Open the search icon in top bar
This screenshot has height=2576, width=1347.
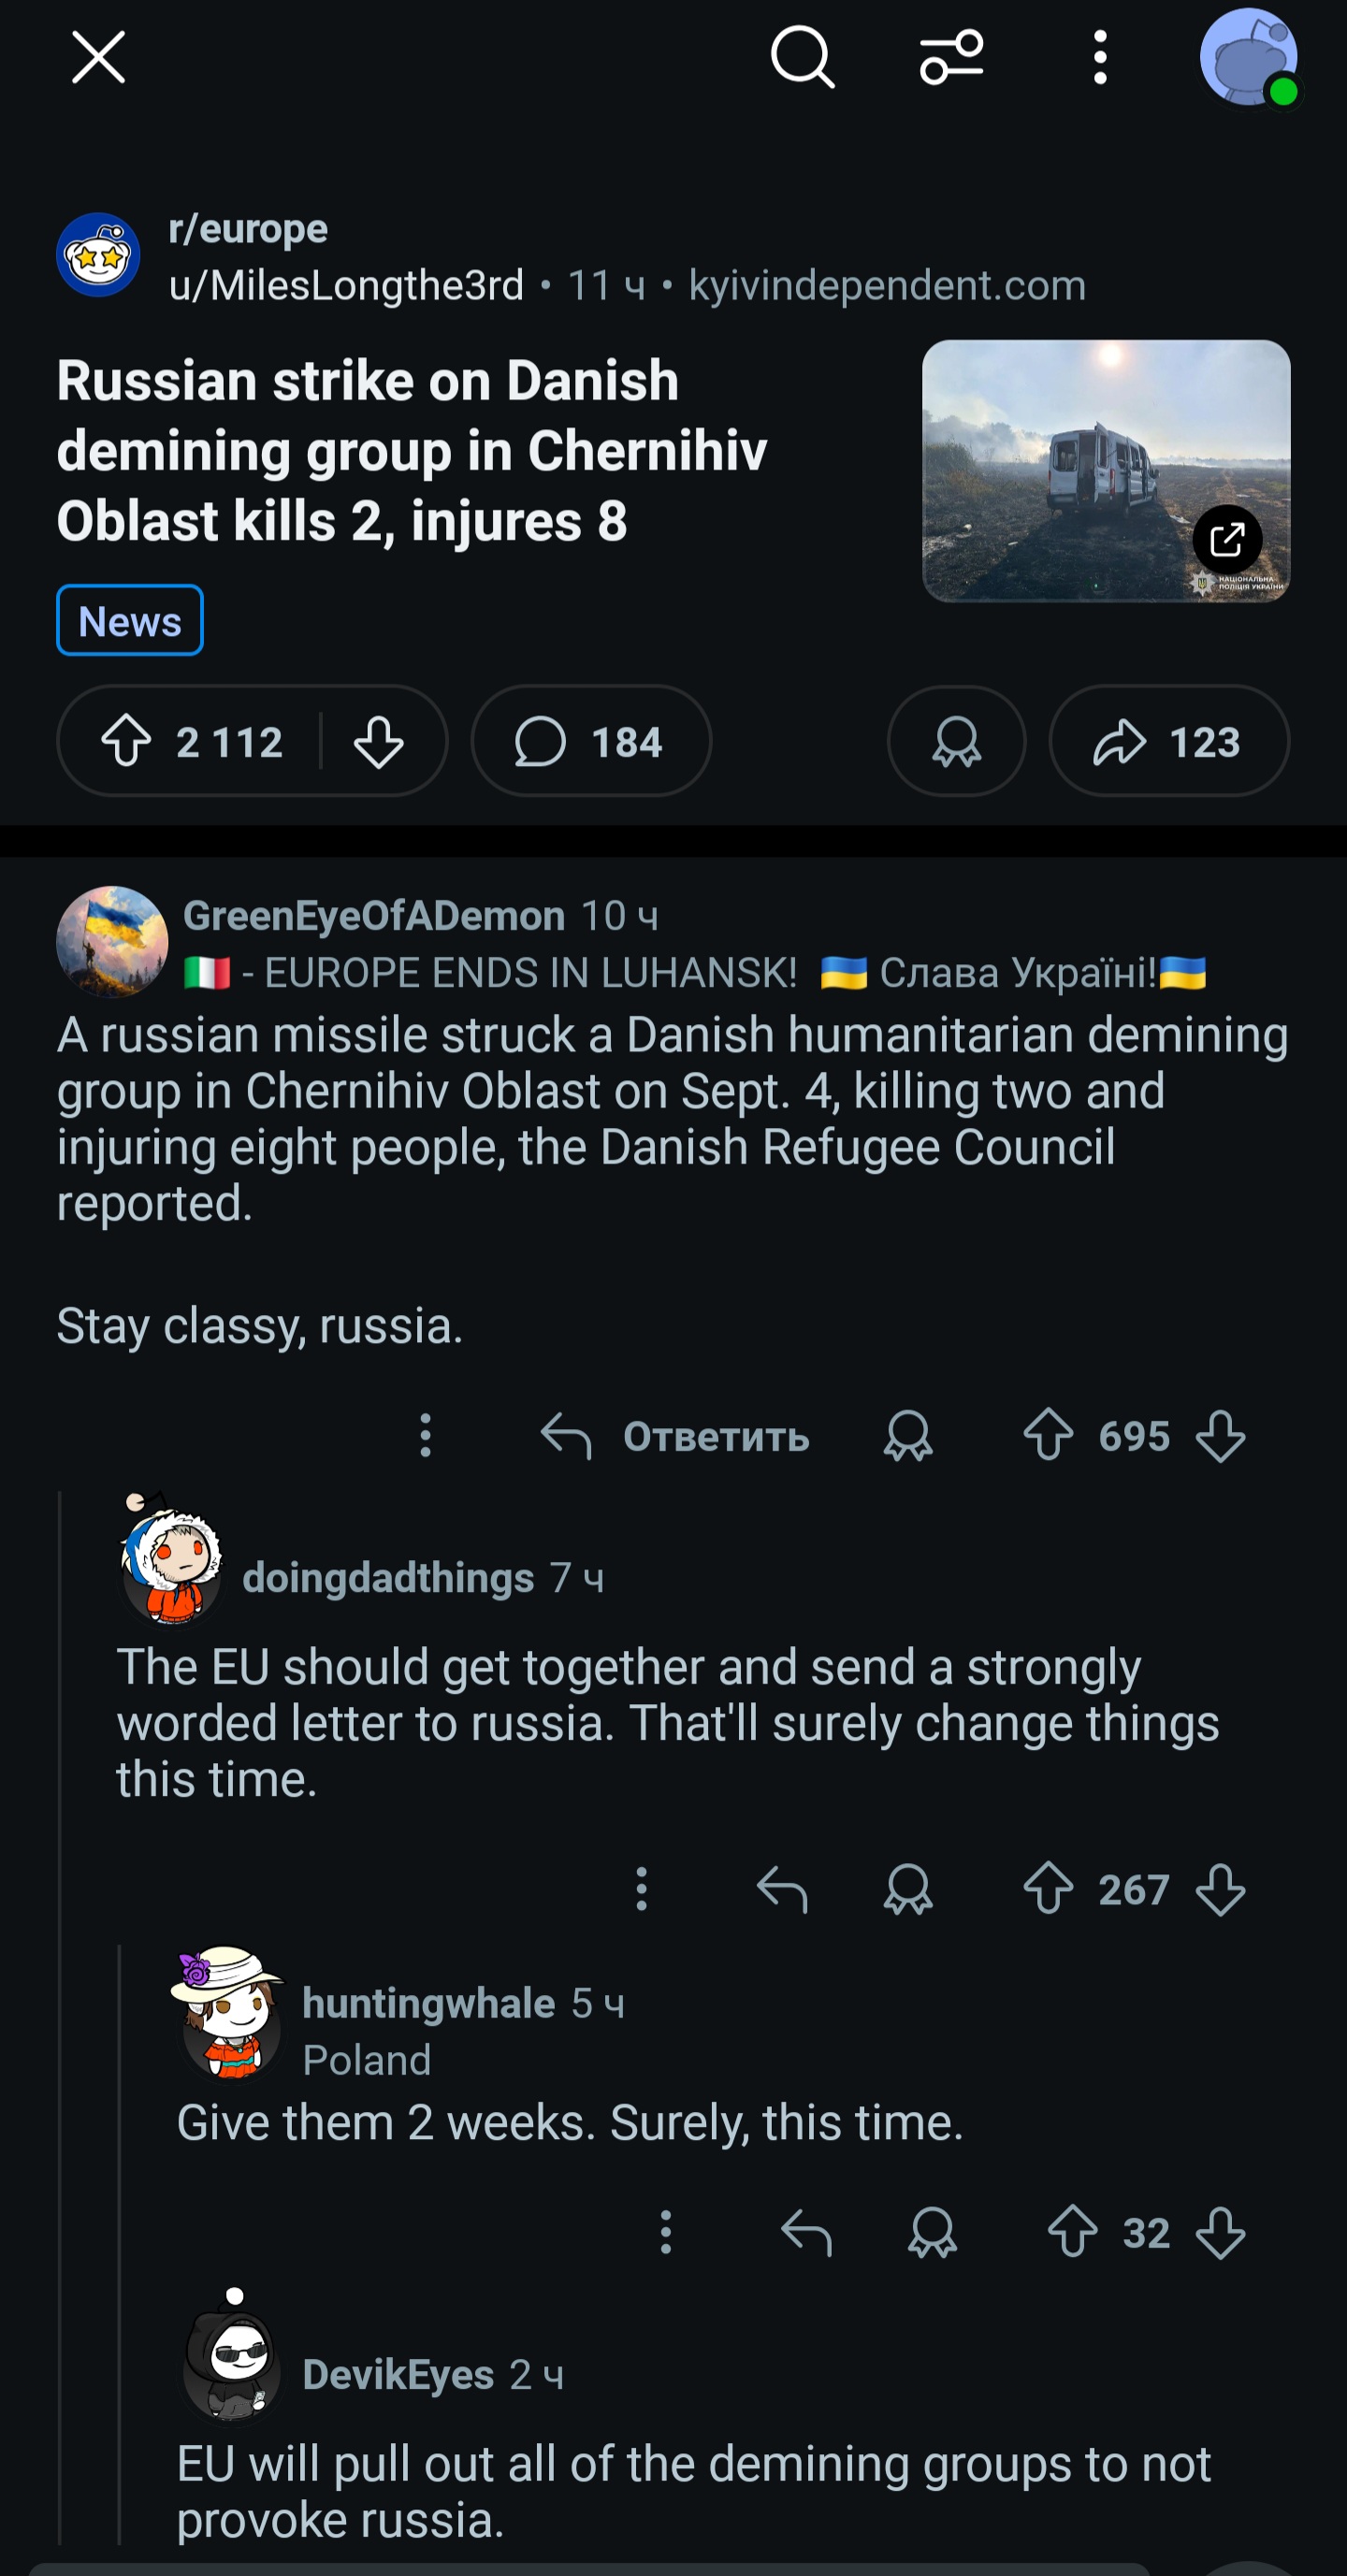[x=801, y=58]
